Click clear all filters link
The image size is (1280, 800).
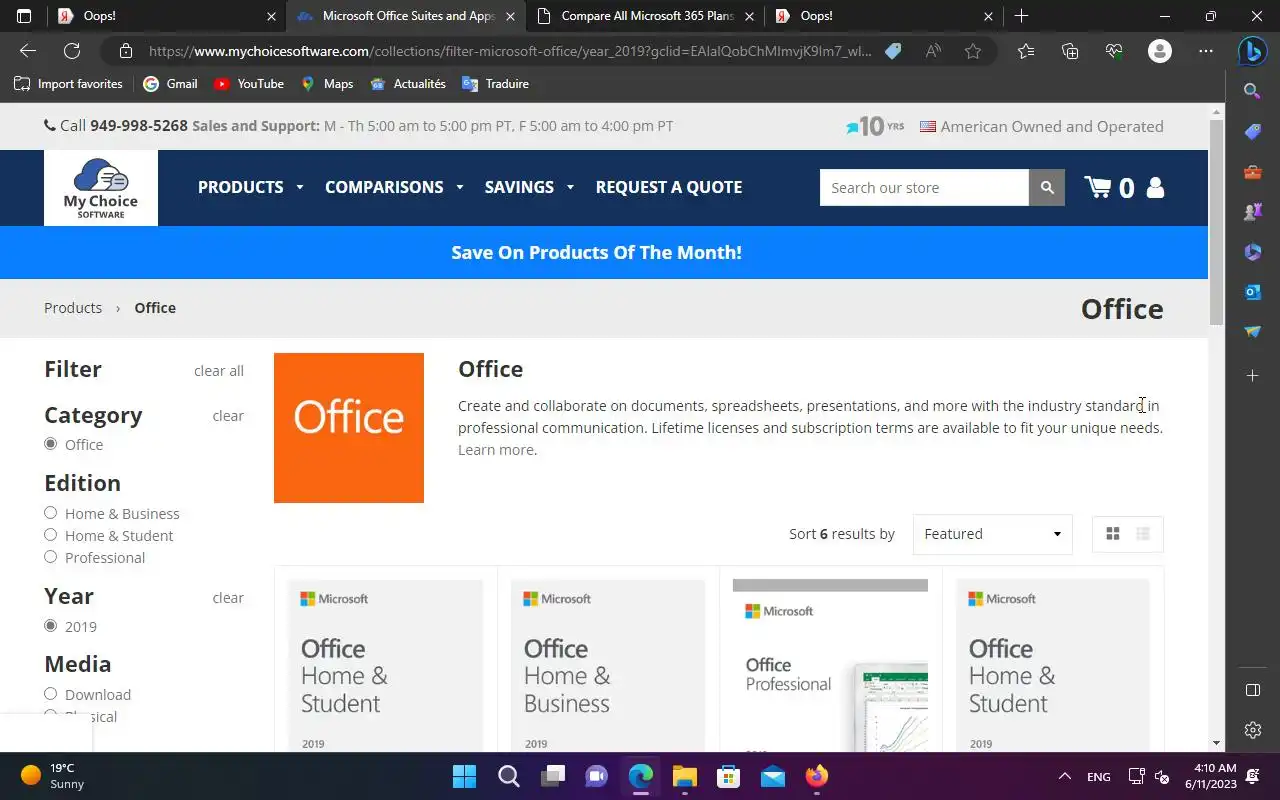tap(219, 371)
